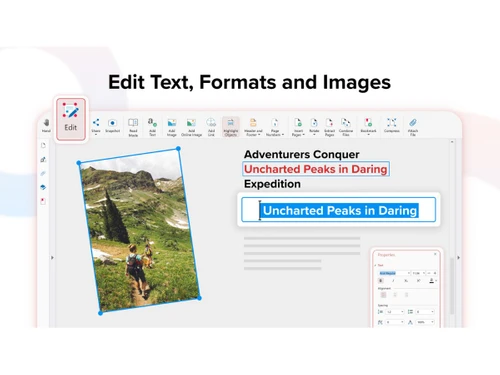Screen dimensions: 500x375
Task: Toggle Subscript formatting in Properties
Action: [406, 281]
